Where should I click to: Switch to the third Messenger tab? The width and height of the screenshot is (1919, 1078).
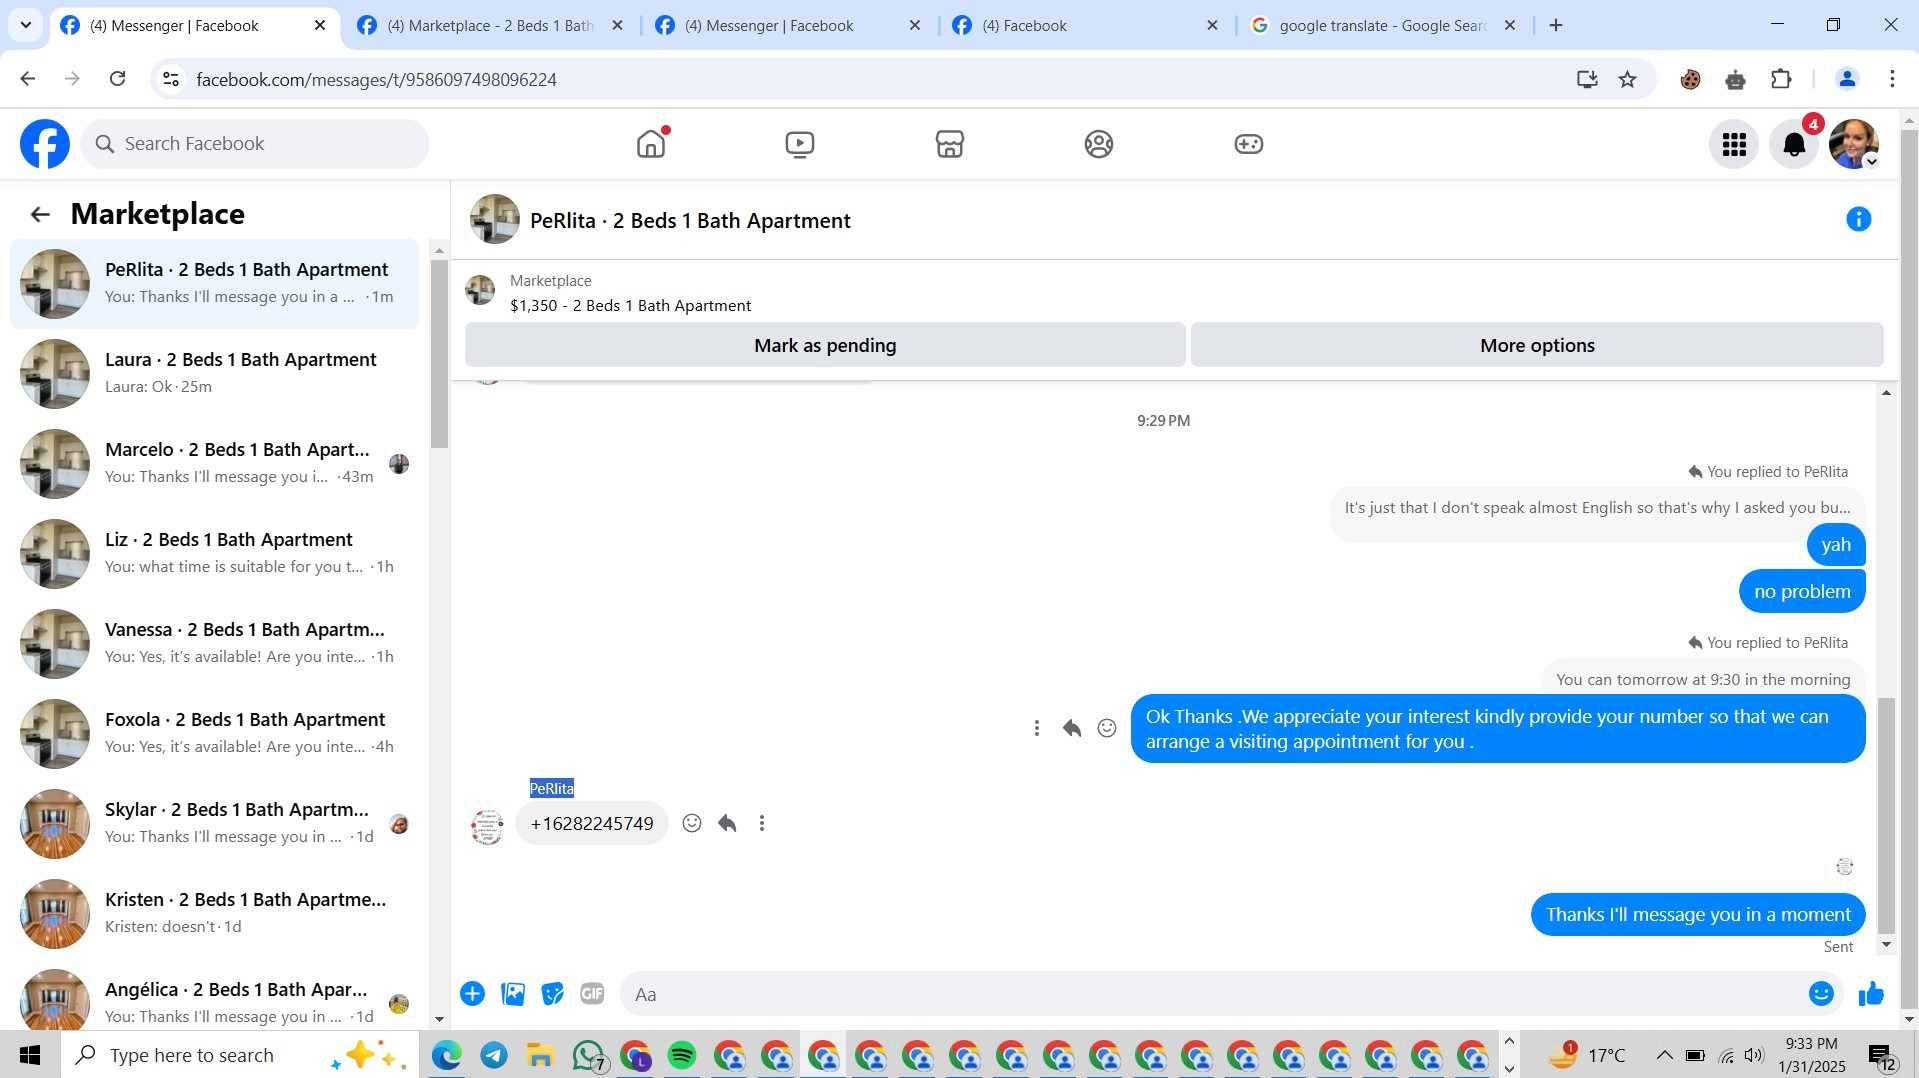pos(788,26)
